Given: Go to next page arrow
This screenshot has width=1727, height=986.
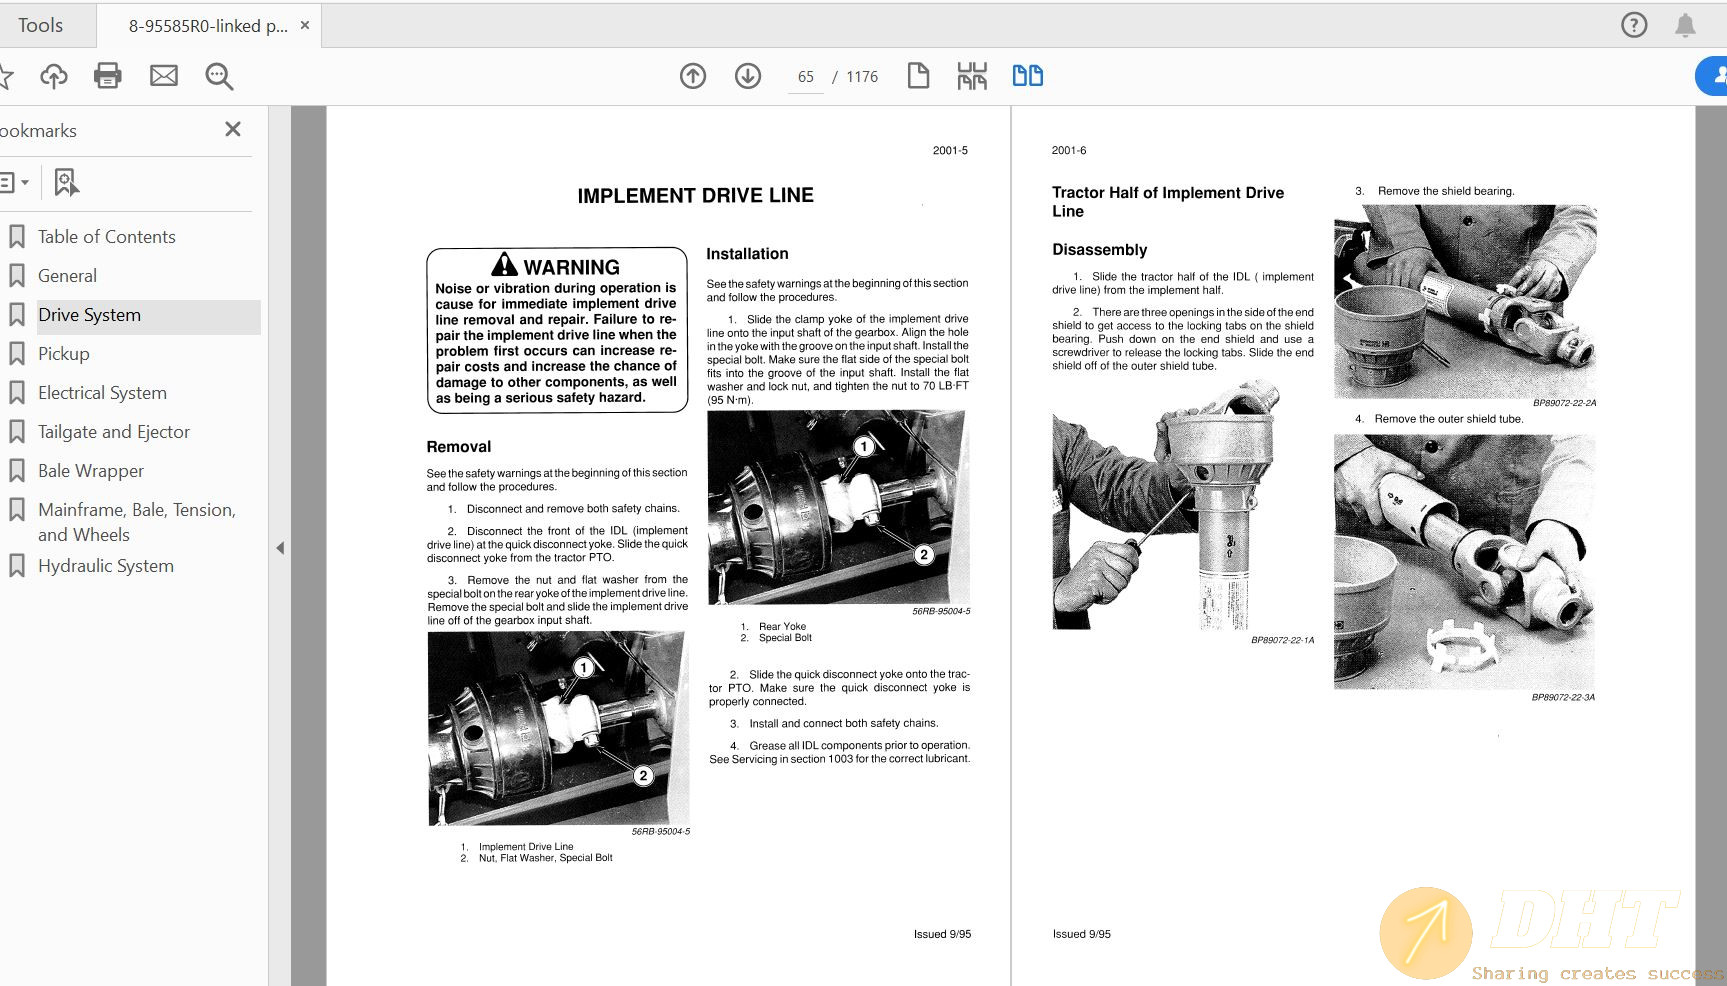Looking at the screenshot, I should (748, 76).
